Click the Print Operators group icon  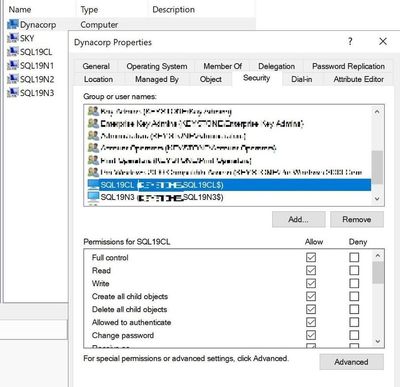[93, 160]
